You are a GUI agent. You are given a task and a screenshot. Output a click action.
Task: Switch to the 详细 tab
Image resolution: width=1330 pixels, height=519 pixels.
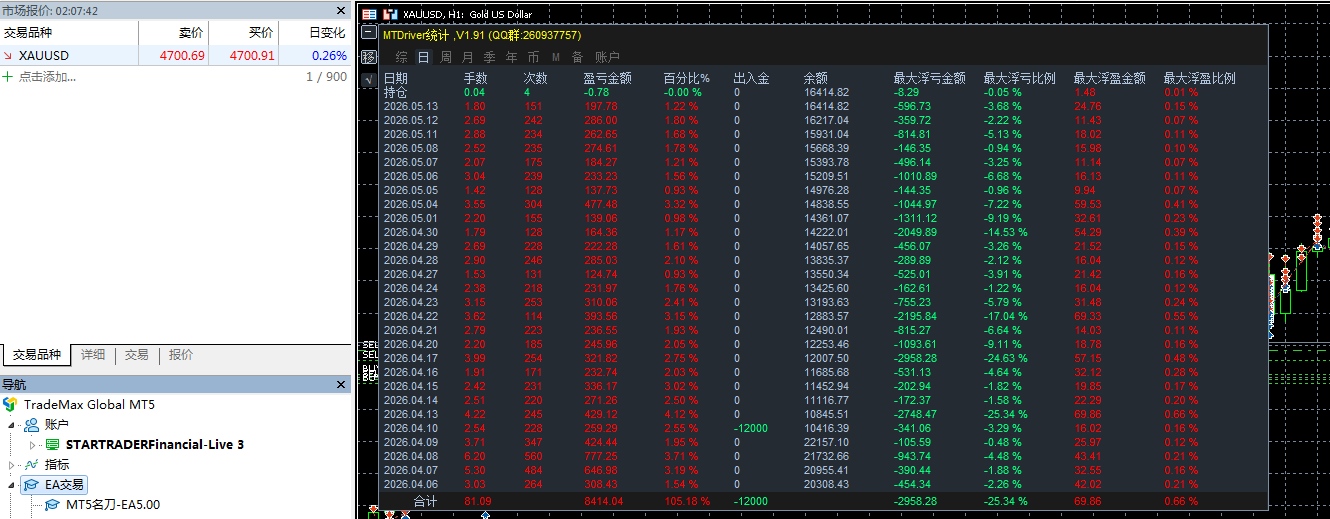(x=93, y=355)
